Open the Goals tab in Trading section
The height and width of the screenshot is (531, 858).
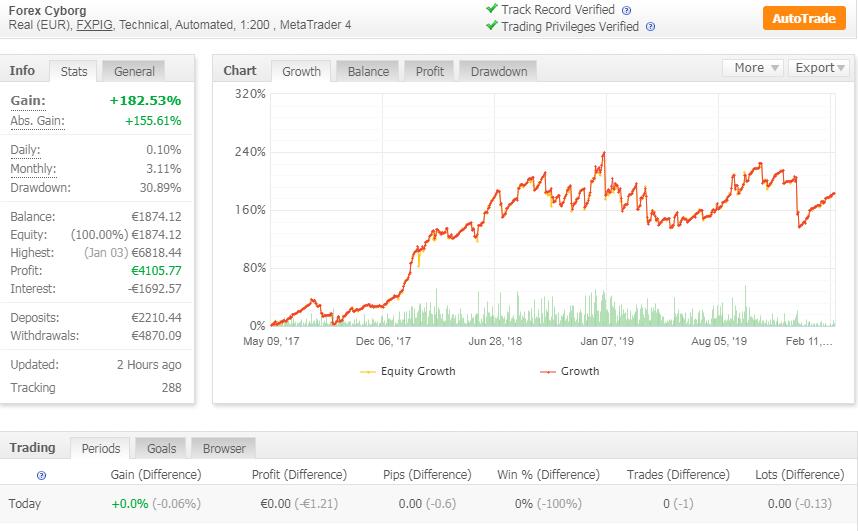point(160,448)
